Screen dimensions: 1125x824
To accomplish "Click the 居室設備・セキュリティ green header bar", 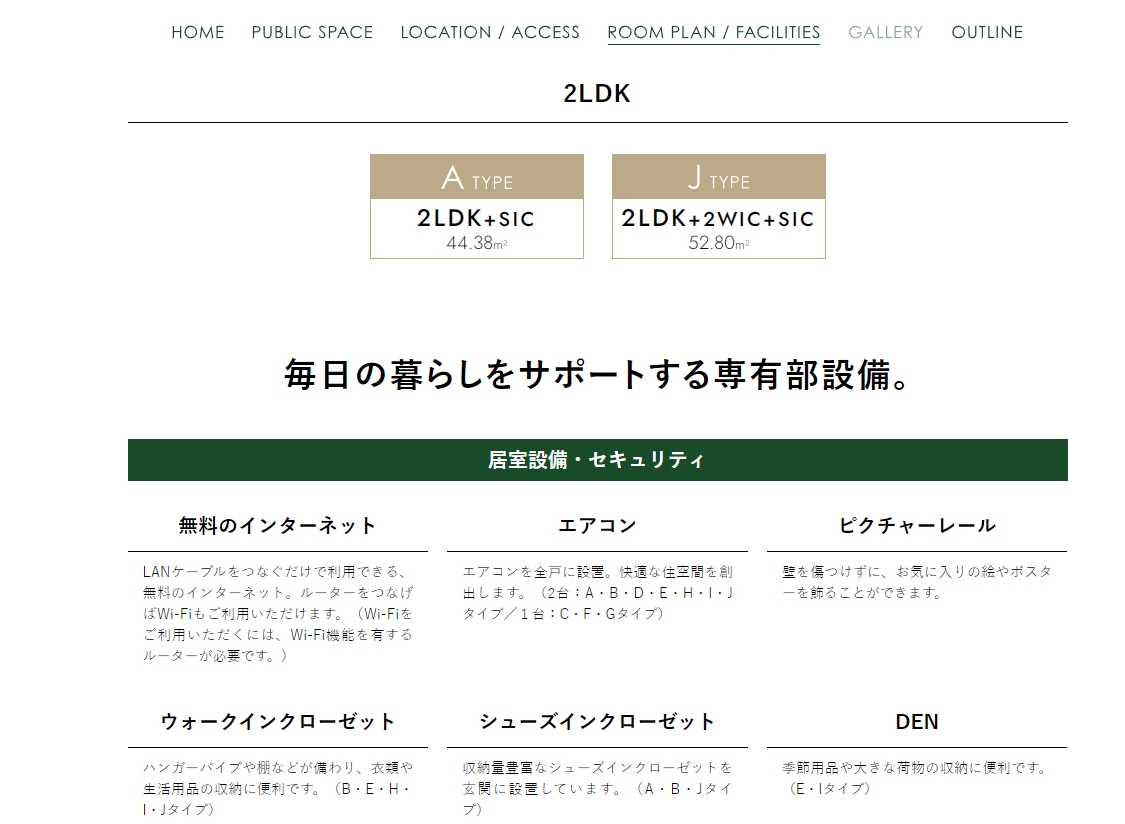I will pos(596,458).
